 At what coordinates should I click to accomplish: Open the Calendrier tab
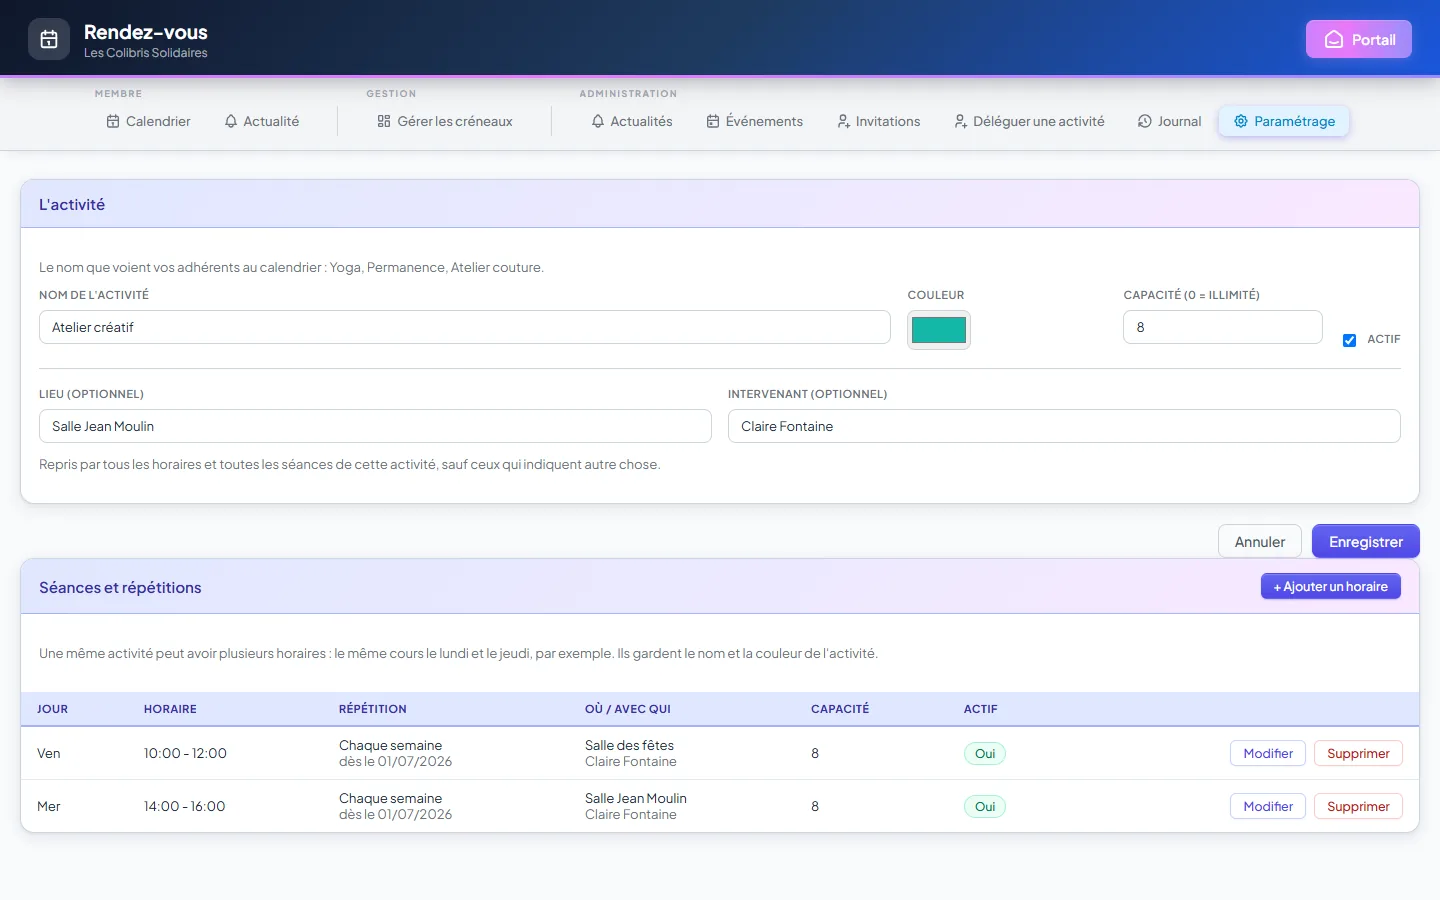coord(148,121)
